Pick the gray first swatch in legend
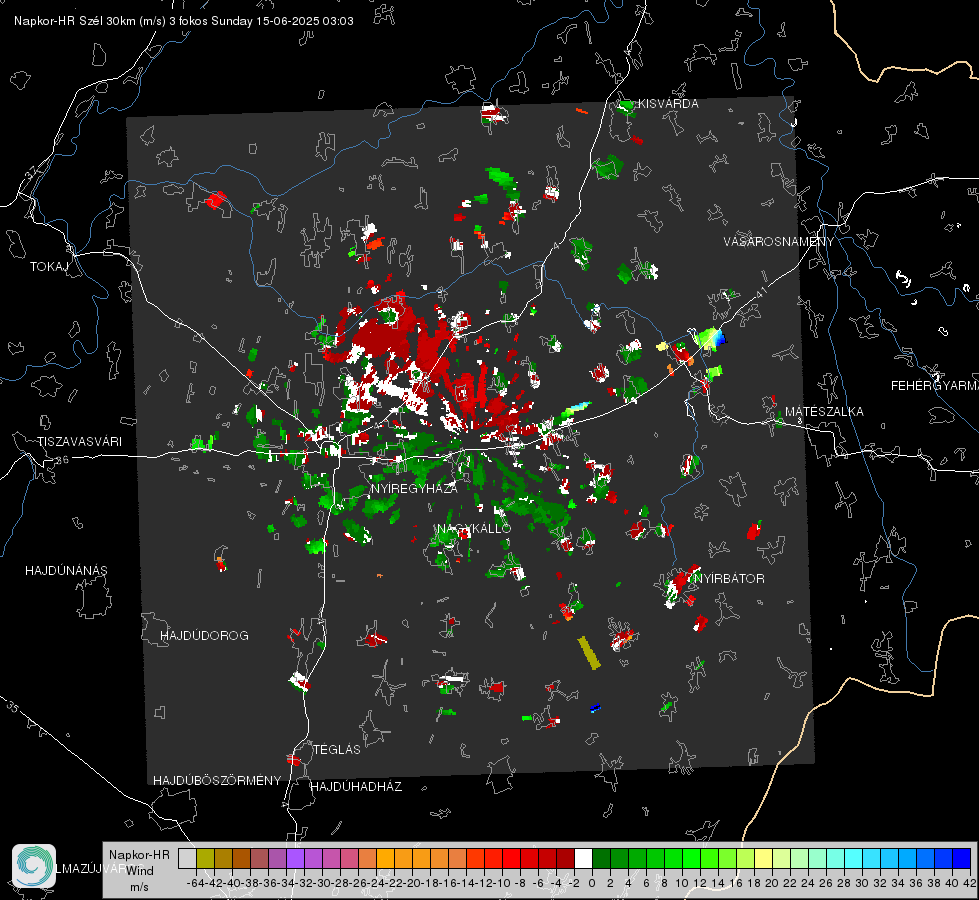This screenshot has width=979, height=900. point(187,858)
